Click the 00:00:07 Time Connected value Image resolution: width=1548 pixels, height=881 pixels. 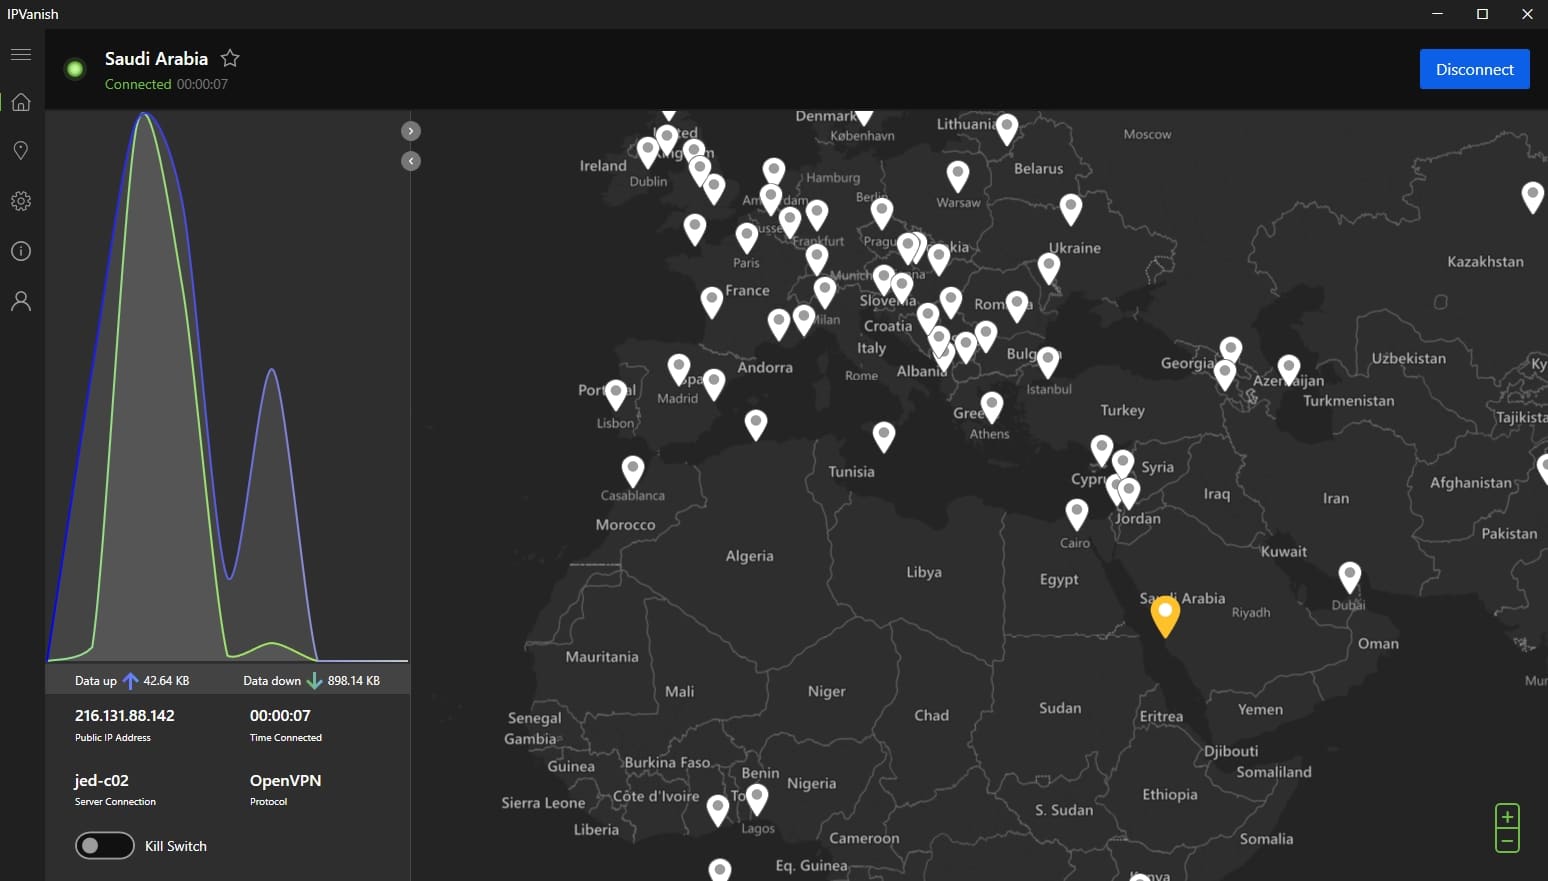point(280,716)
